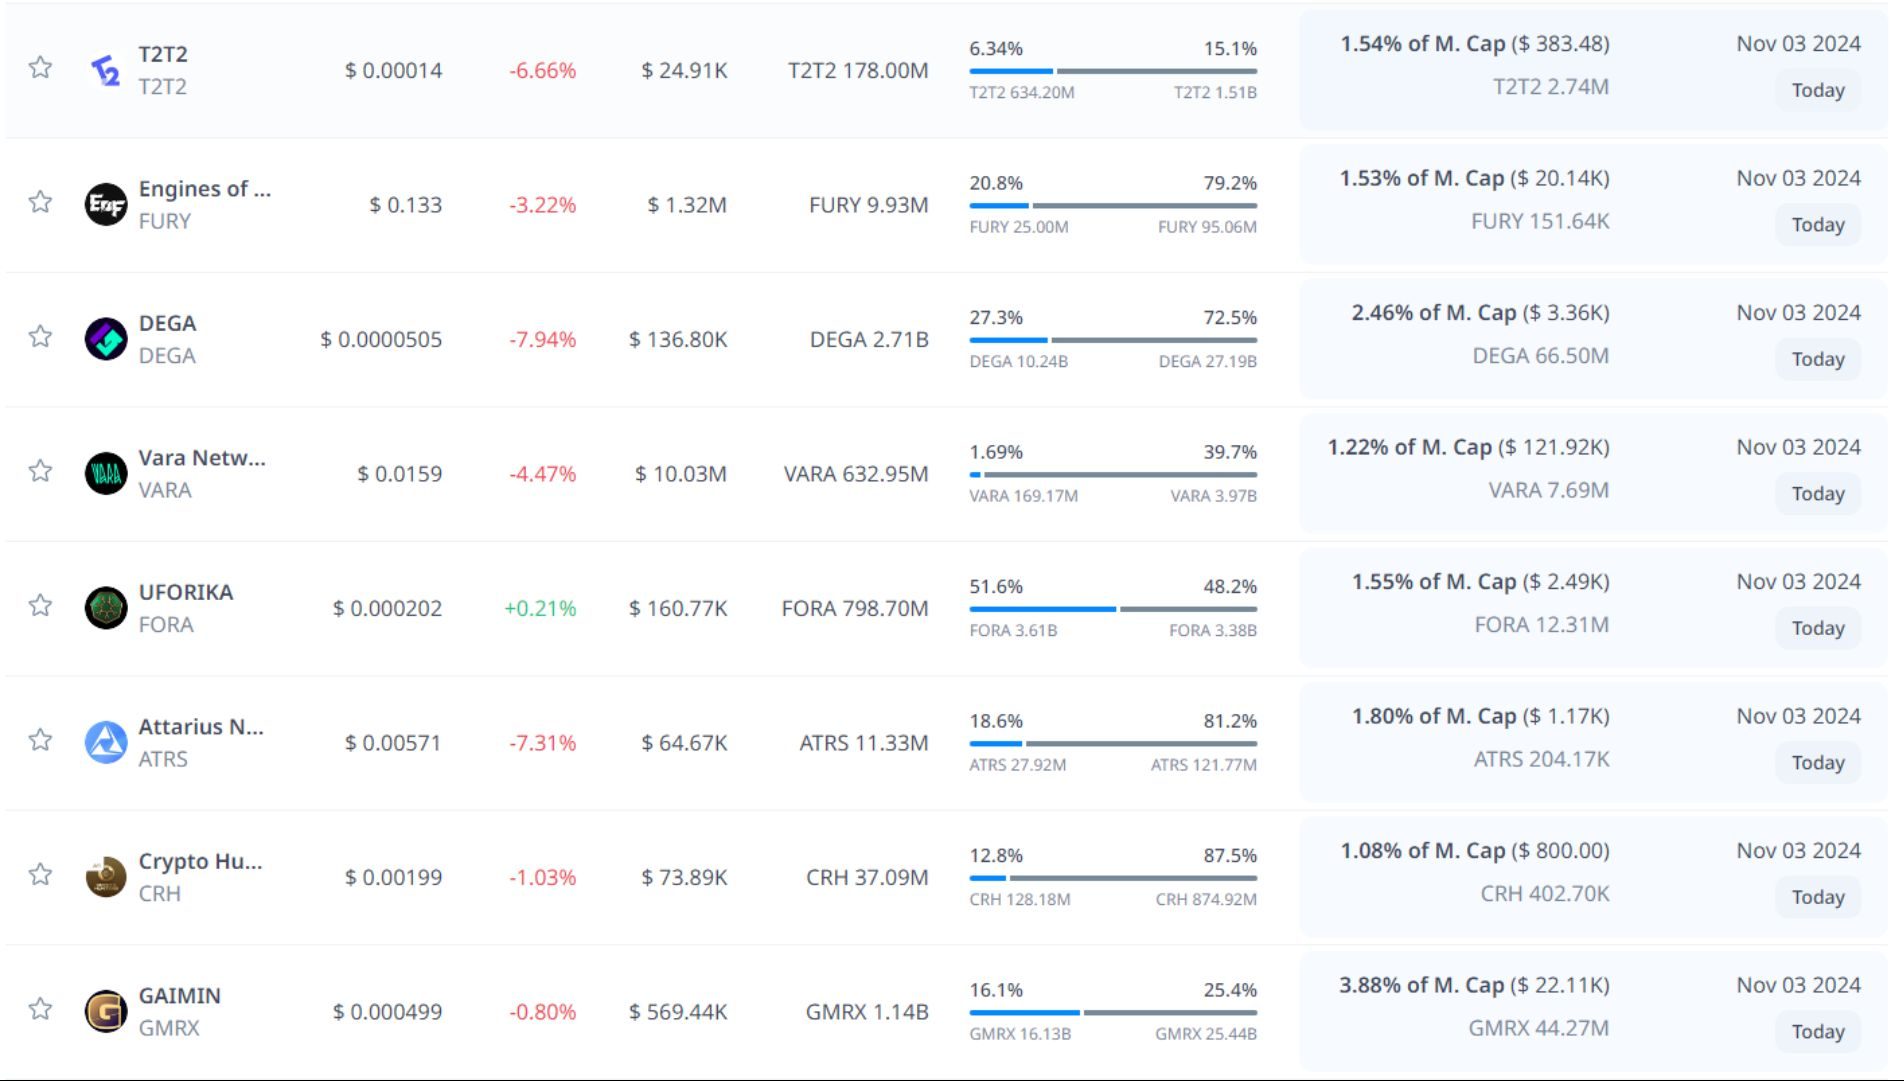This screenshot has width=1904, height=1081.
Task: Click the Crypto Hunters coin logo
Action: click(x=105, y=877)
